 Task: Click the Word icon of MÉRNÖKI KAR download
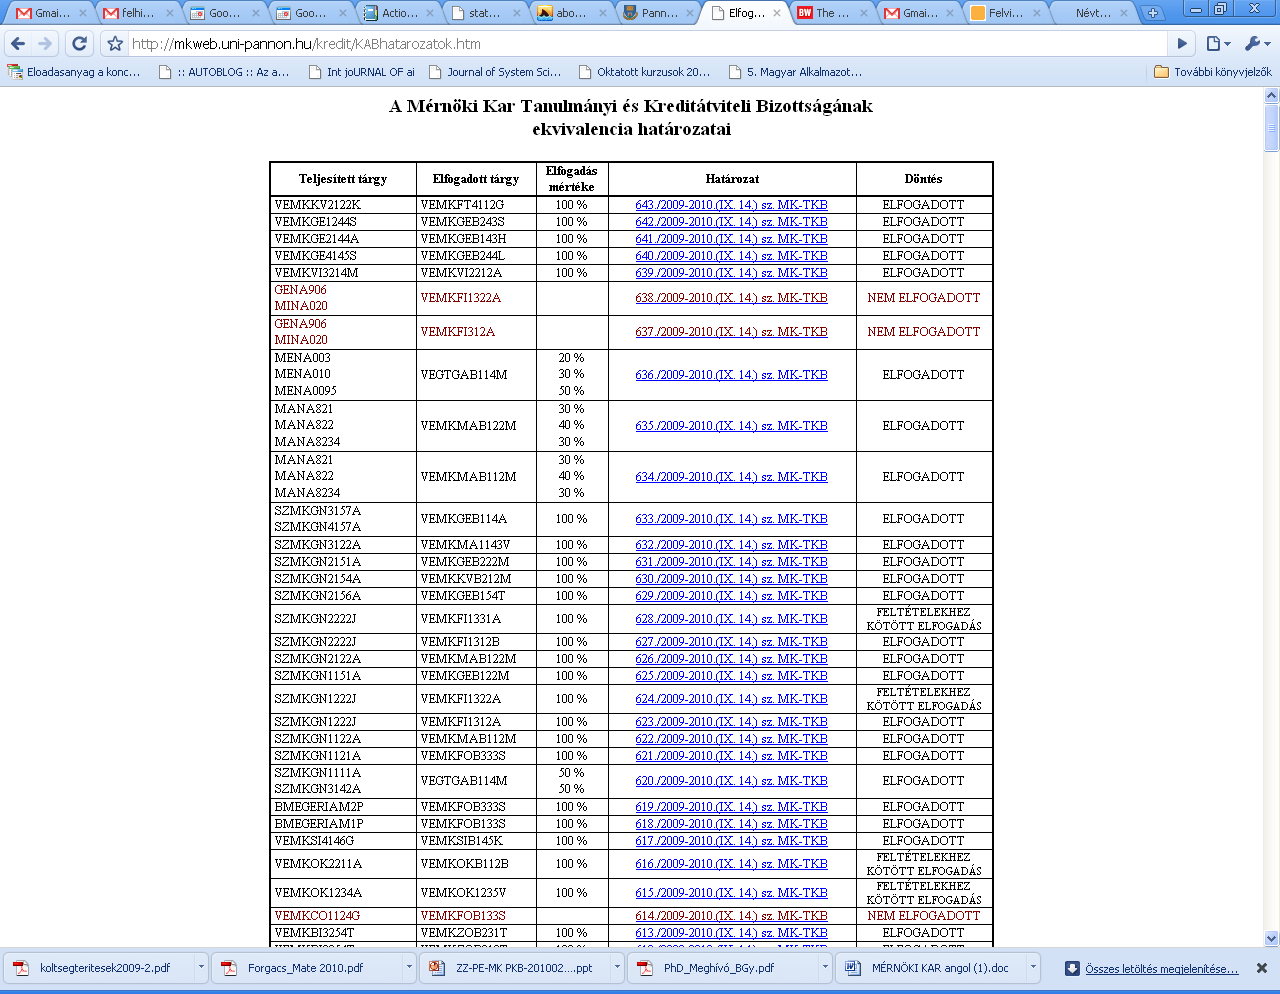coord(853,968)
